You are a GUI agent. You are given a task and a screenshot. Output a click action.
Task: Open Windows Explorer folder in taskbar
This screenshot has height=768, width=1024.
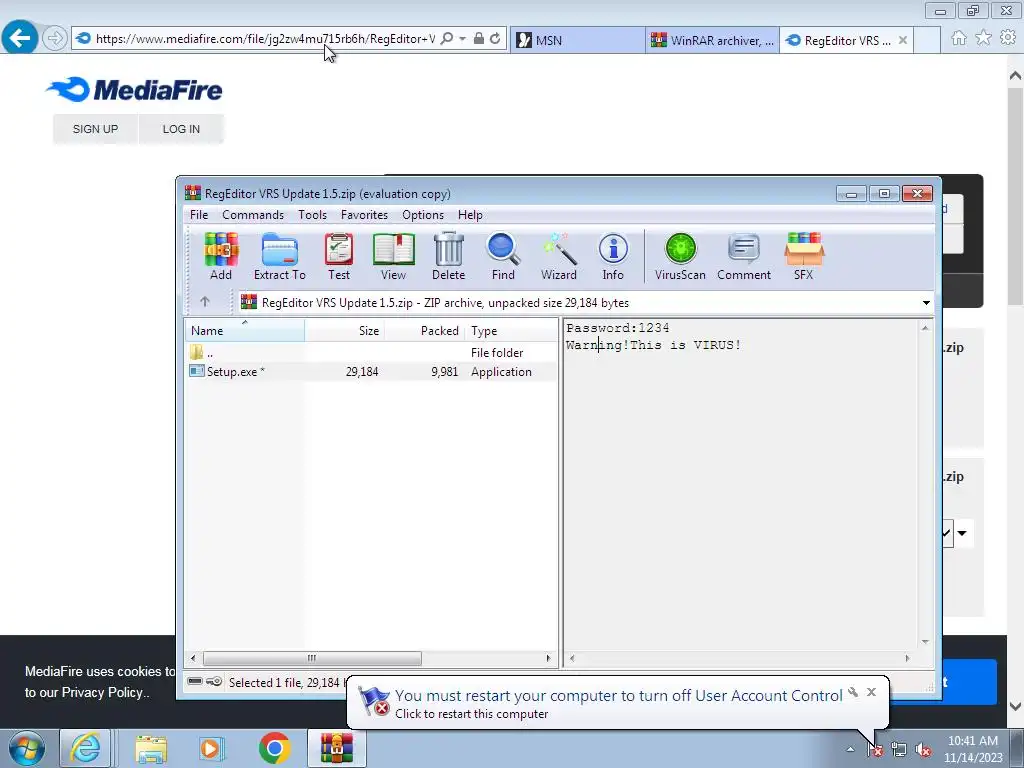(151, 748)
